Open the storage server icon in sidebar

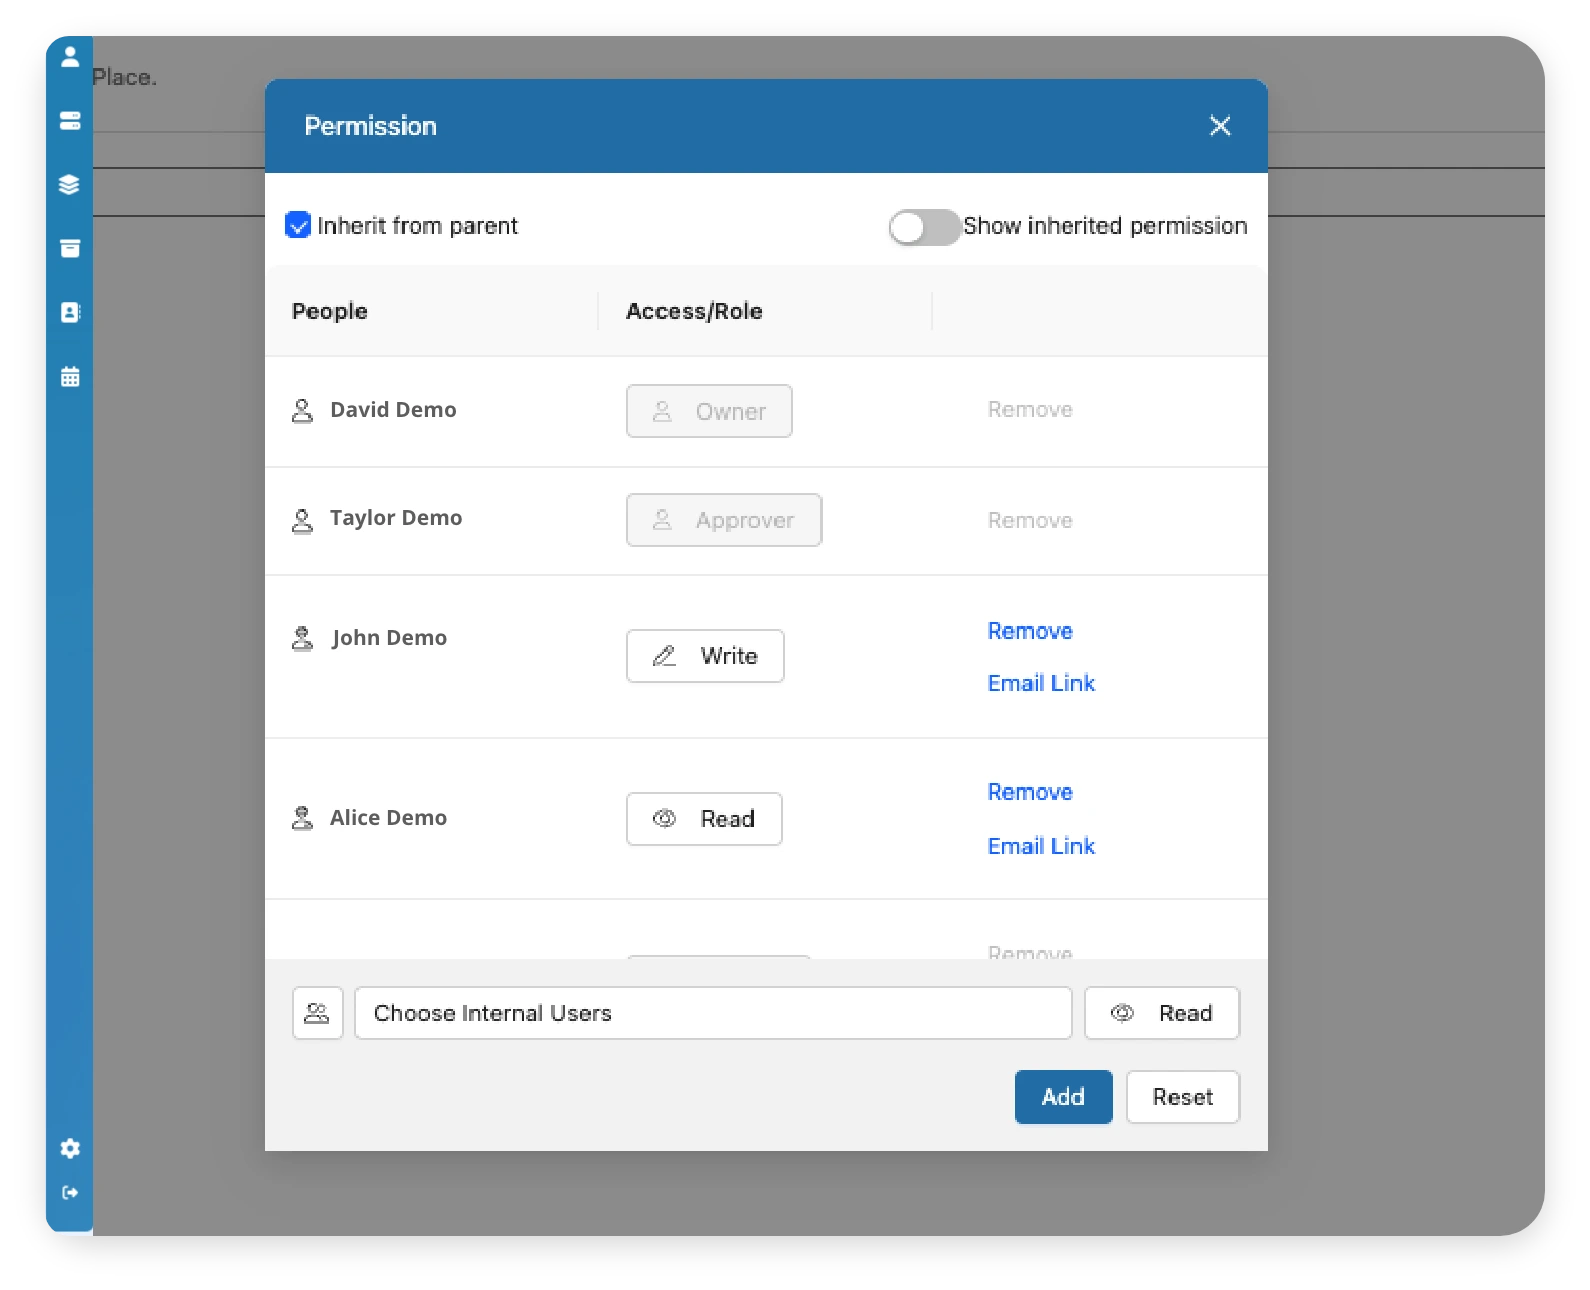[x=69, y=121]
